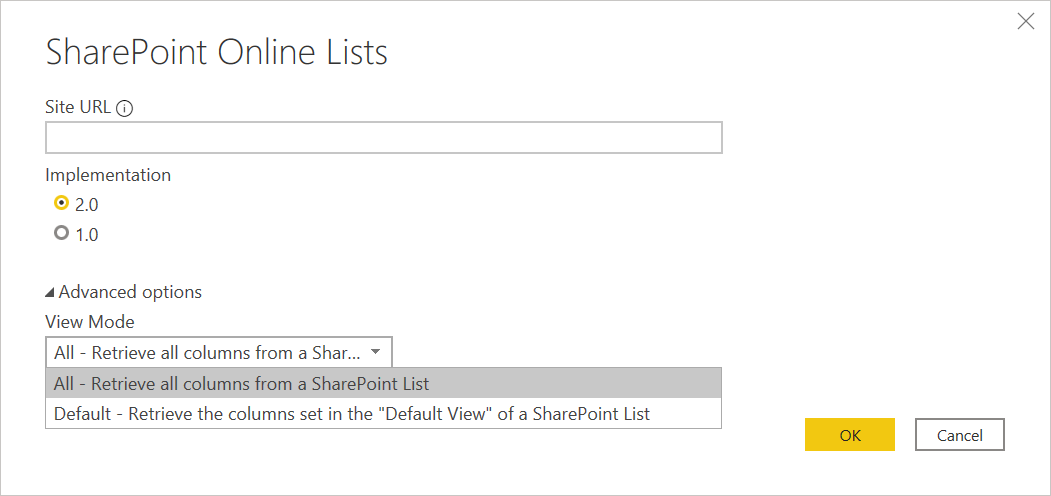Click the "View Mode" label
The width and height of the screenshot is (1051, 496).
tap(90, 322)
